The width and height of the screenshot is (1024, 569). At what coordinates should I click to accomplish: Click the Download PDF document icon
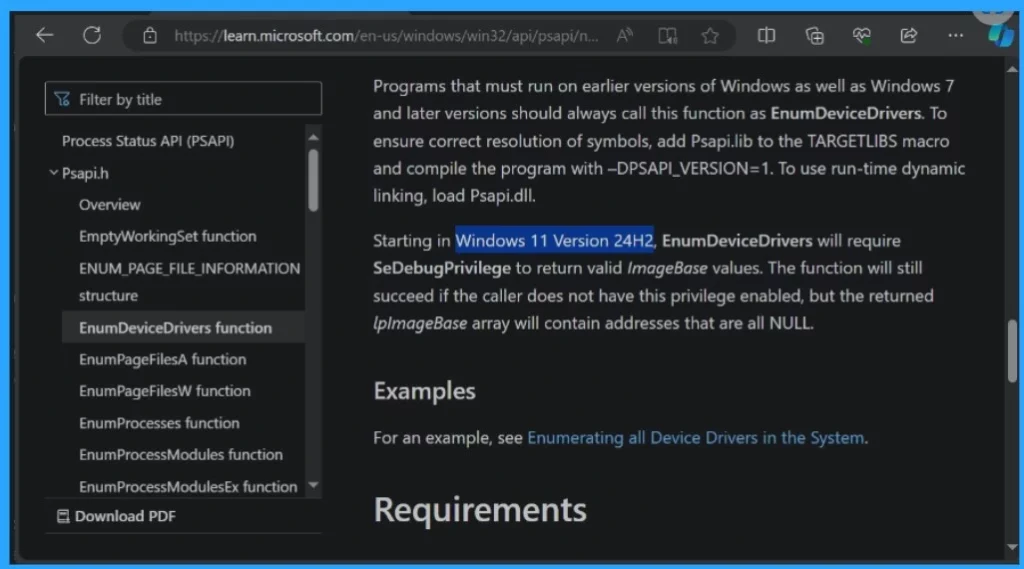63,516
